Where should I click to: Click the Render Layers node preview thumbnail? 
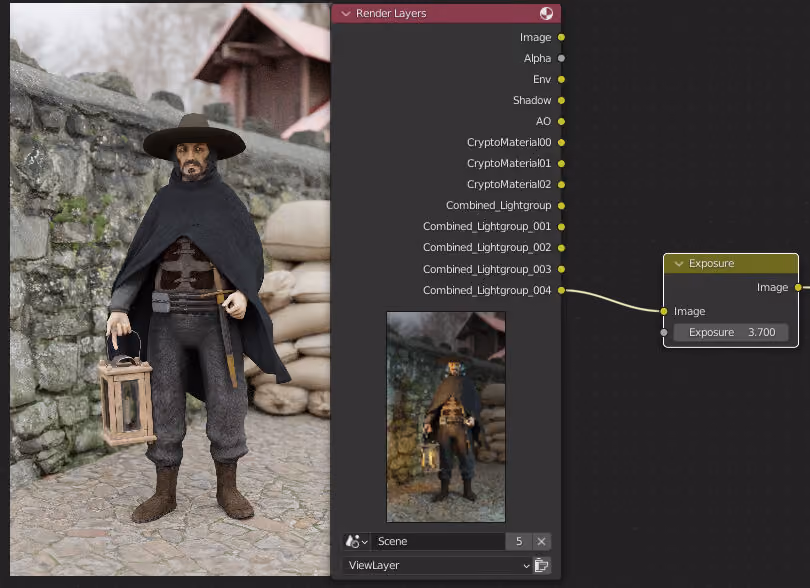446,416
